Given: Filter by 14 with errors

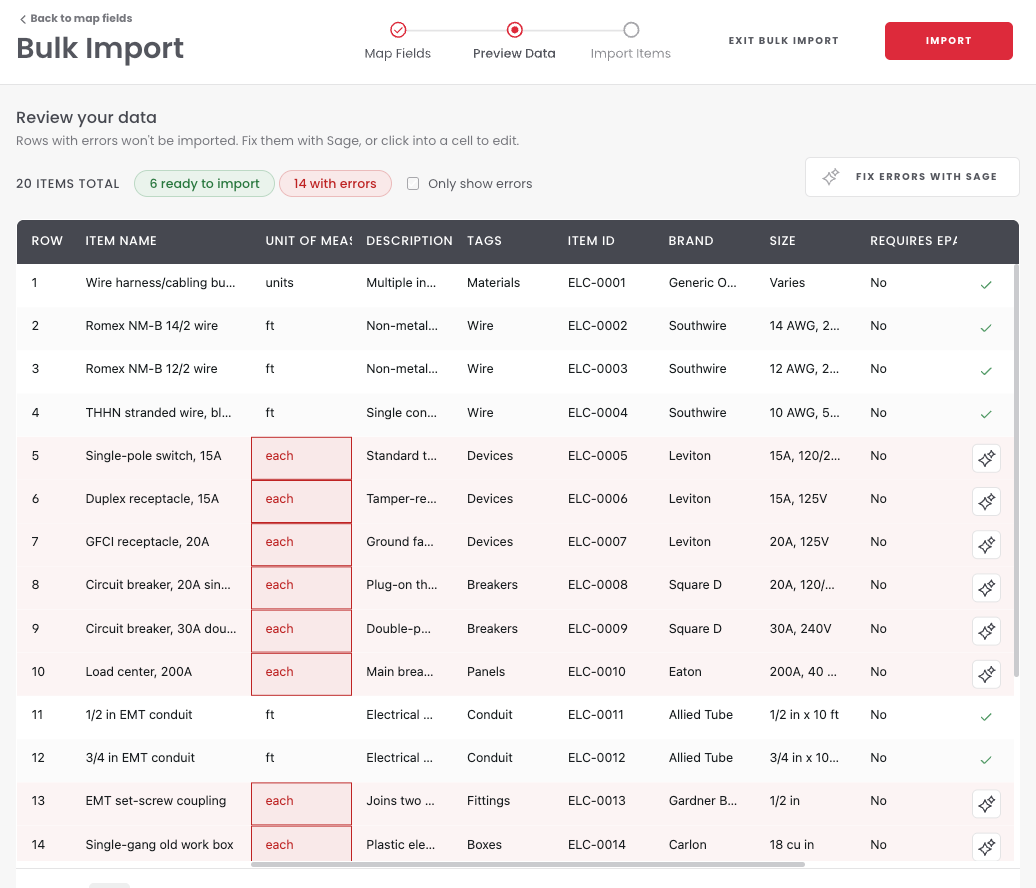Looking at the screenshot, I should coord(335,184).
